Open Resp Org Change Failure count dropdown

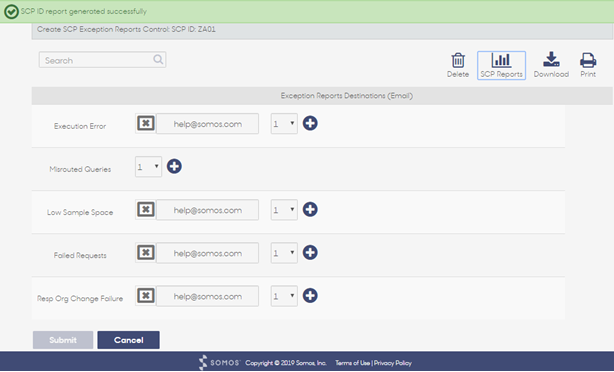coord(284,296)
